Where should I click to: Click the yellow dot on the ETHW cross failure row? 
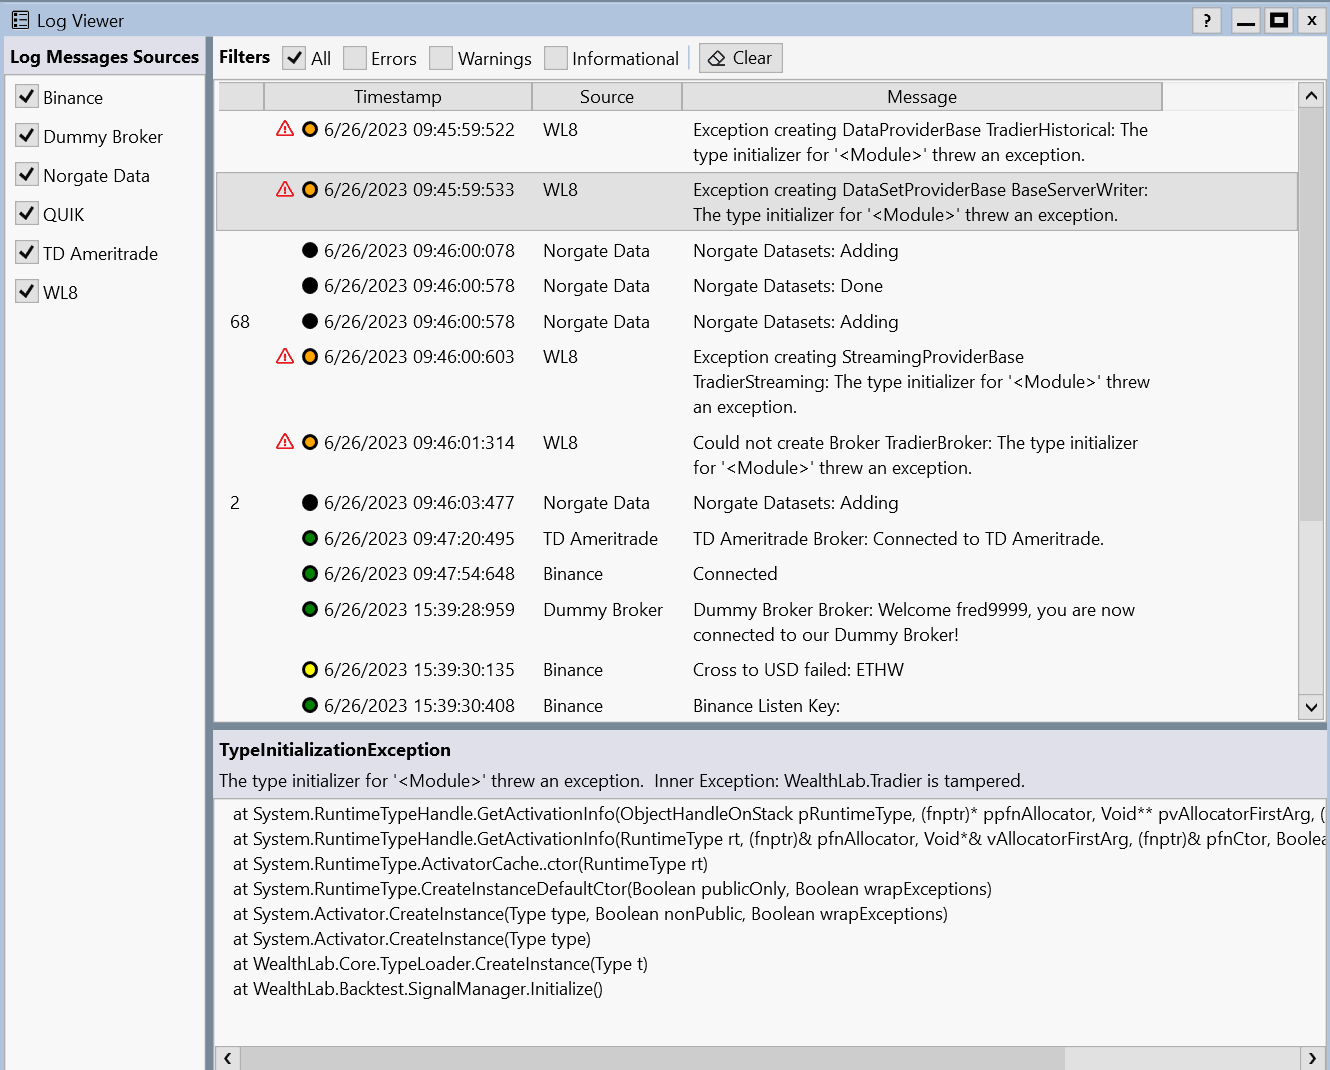310,669
